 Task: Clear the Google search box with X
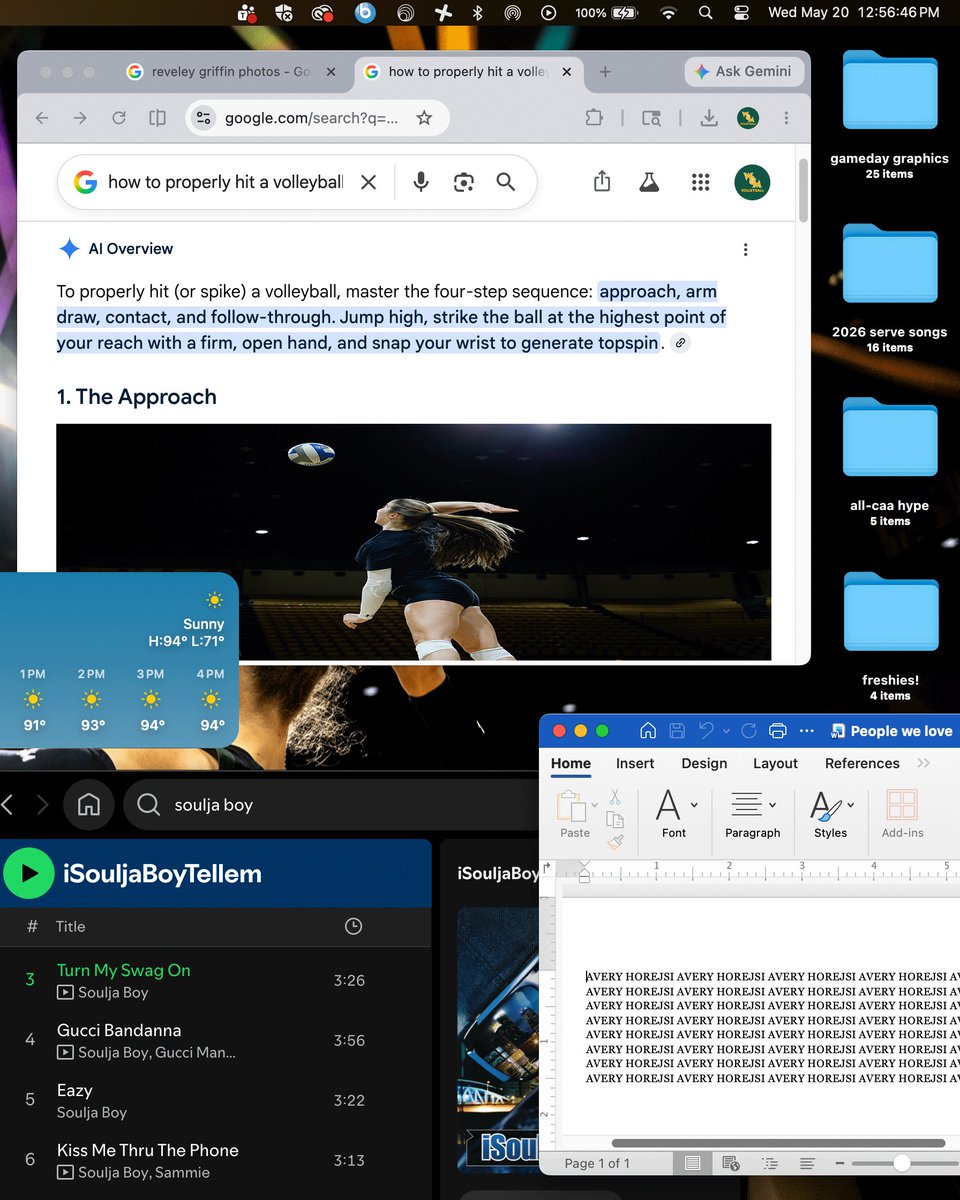[368, 182]
